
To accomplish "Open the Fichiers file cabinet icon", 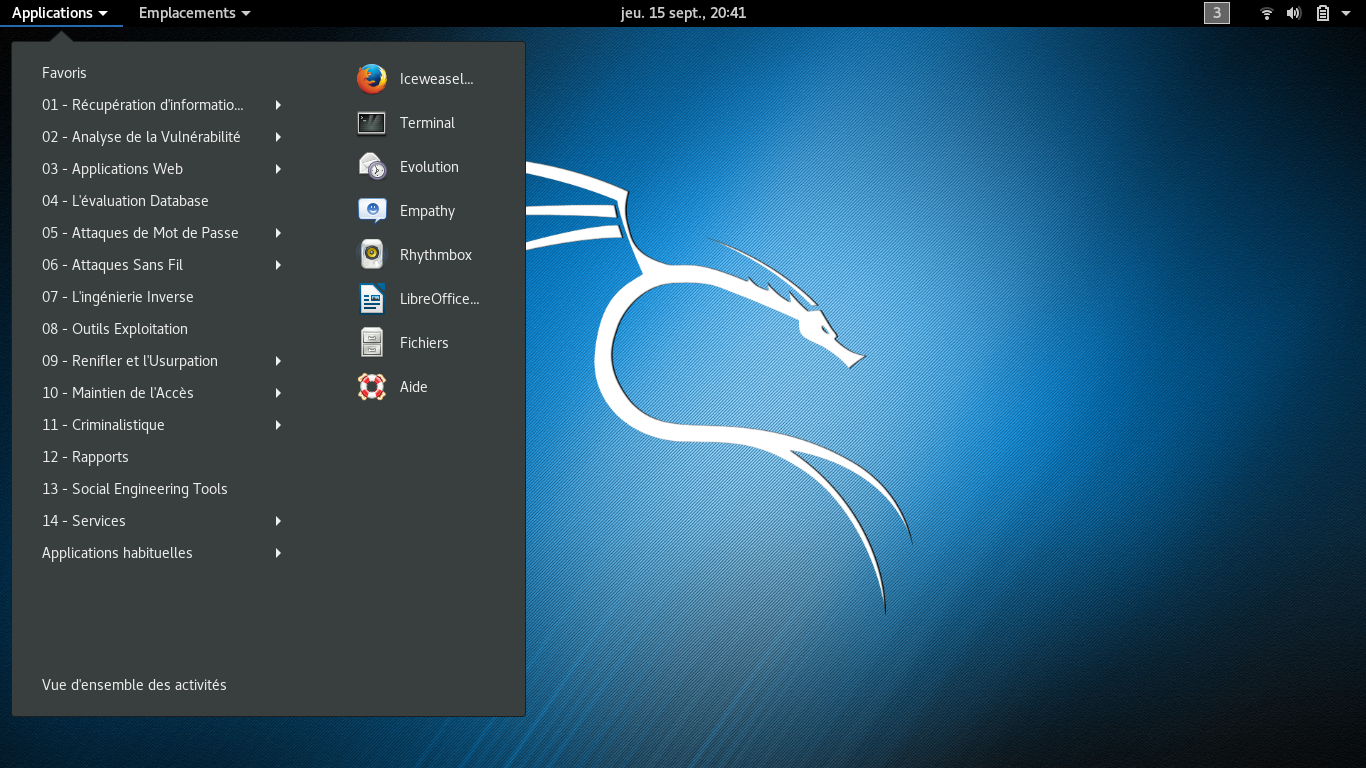I will click(x=372, y=343).
